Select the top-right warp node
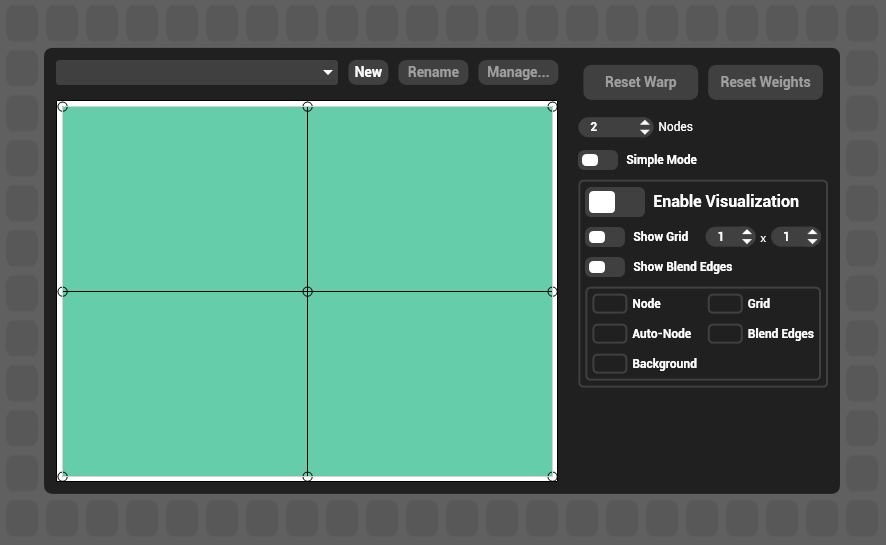The width and height of the screenshot is (886, 545). (x=552, y=107)
